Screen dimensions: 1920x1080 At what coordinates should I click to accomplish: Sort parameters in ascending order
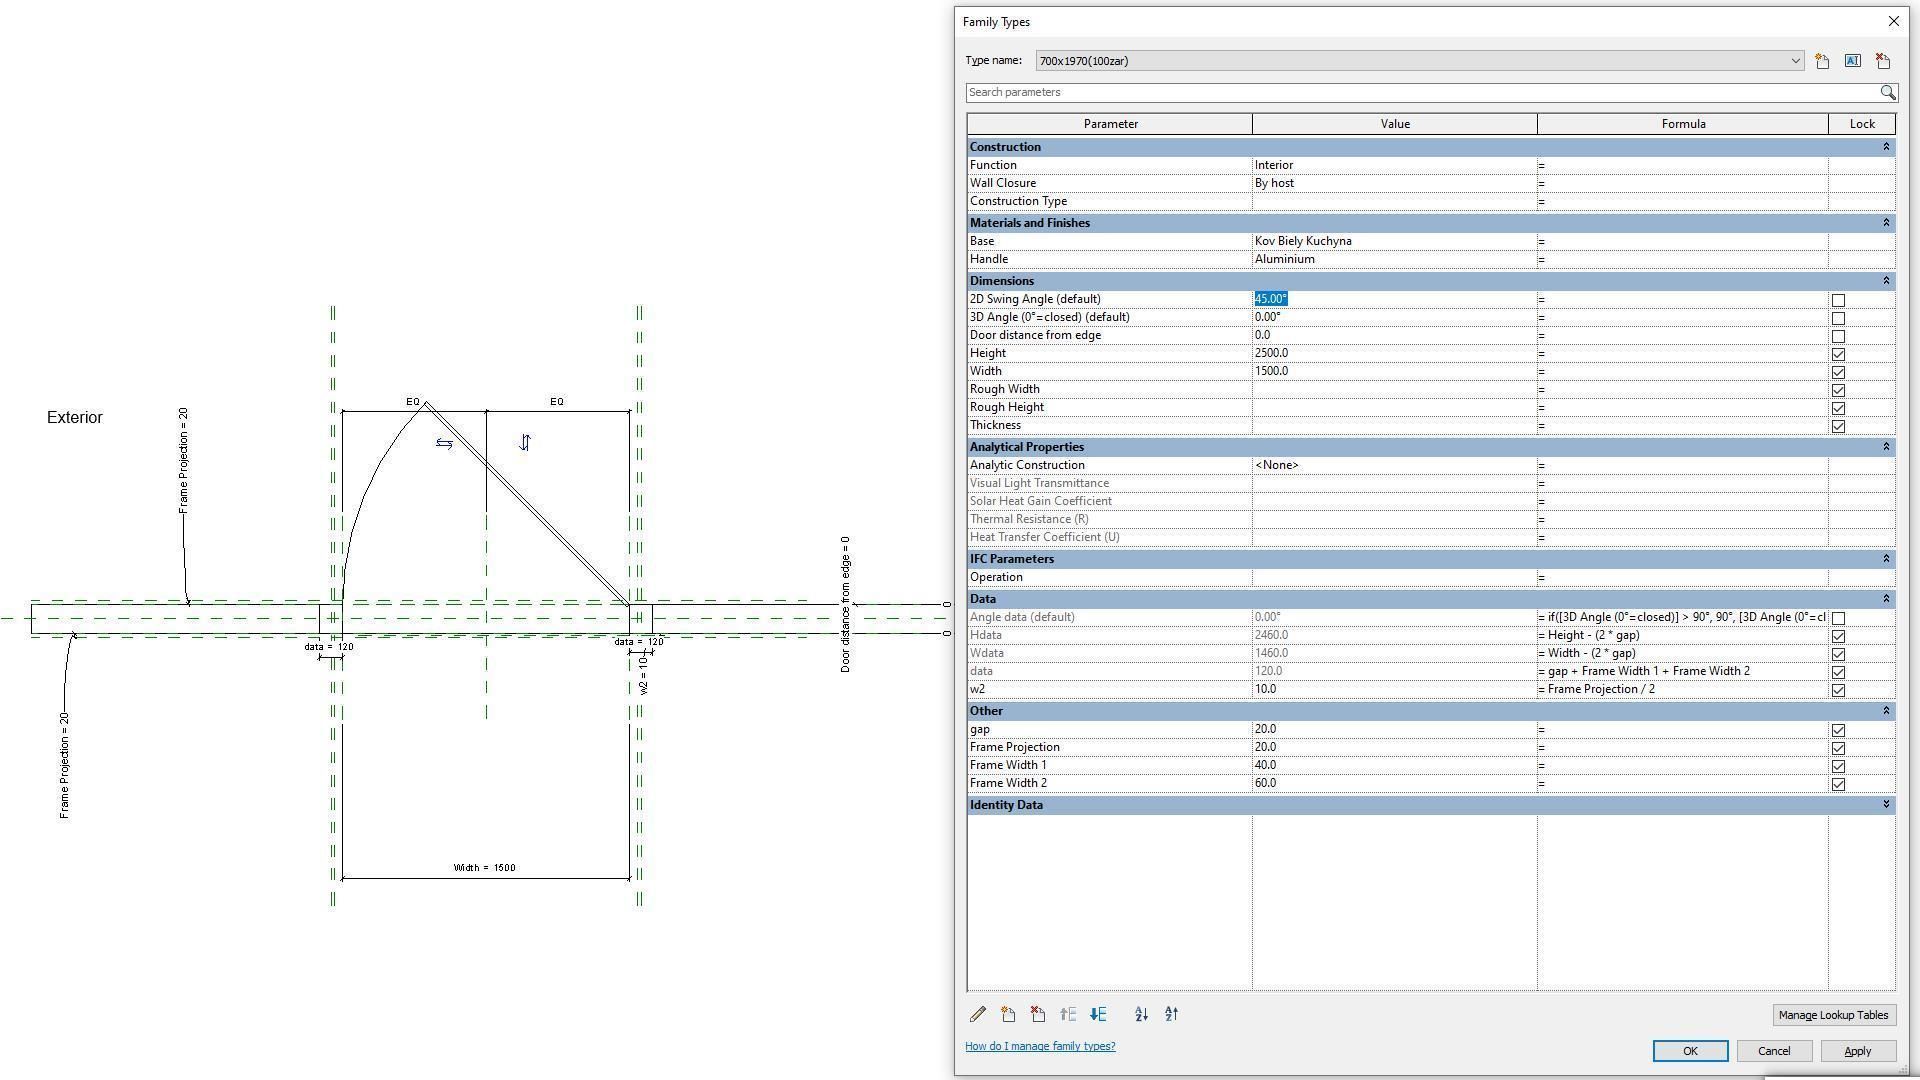(x=1141, y=1014)
